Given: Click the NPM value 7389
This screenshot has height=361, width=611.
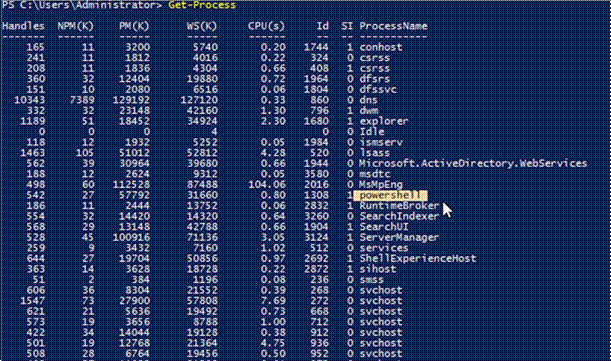Looking at the screenshot, I should pyautogui.click(x=82, y=100).
